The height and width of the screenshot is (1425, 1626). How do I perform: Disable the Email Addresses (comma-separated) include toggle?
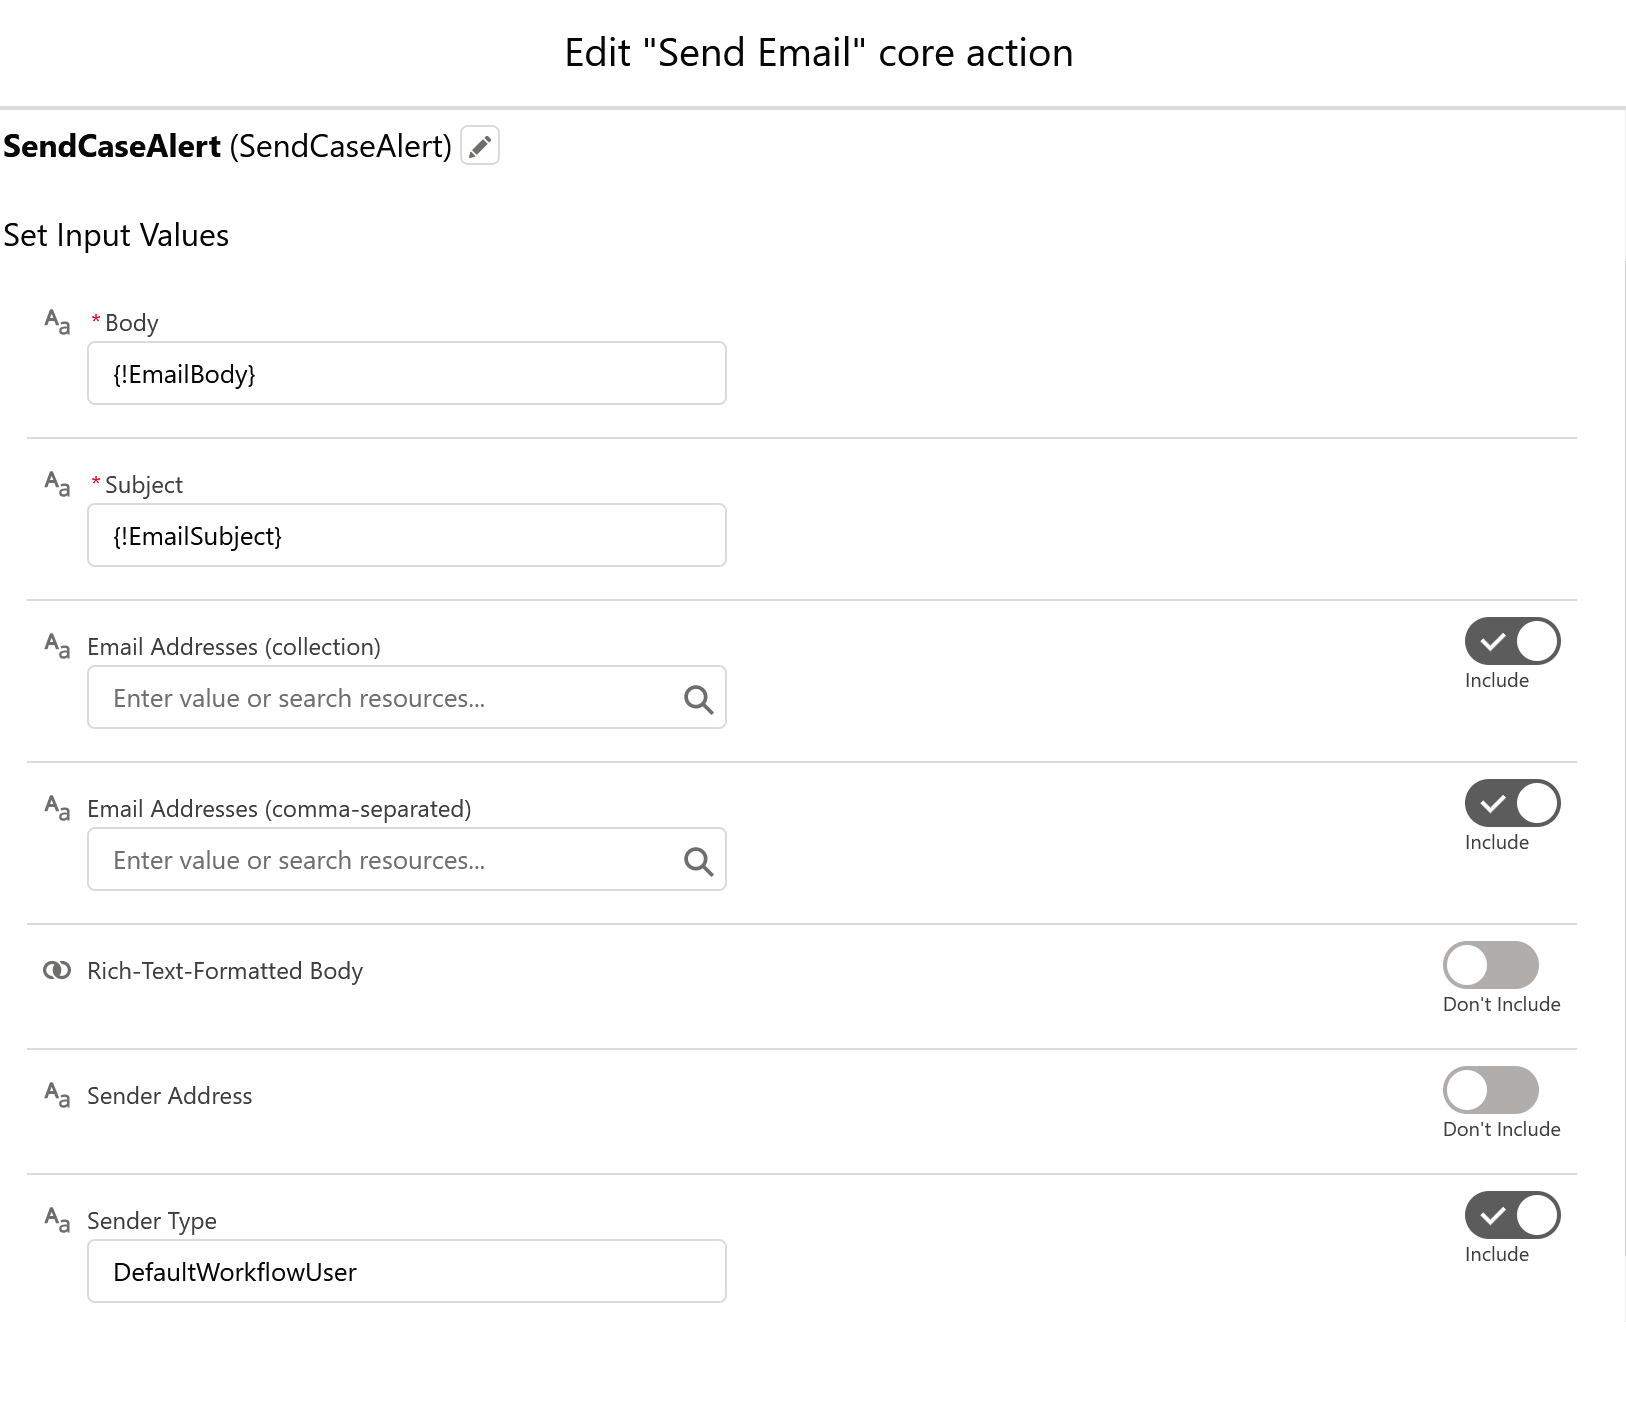pyautogui.click(x=1512, y=804)
